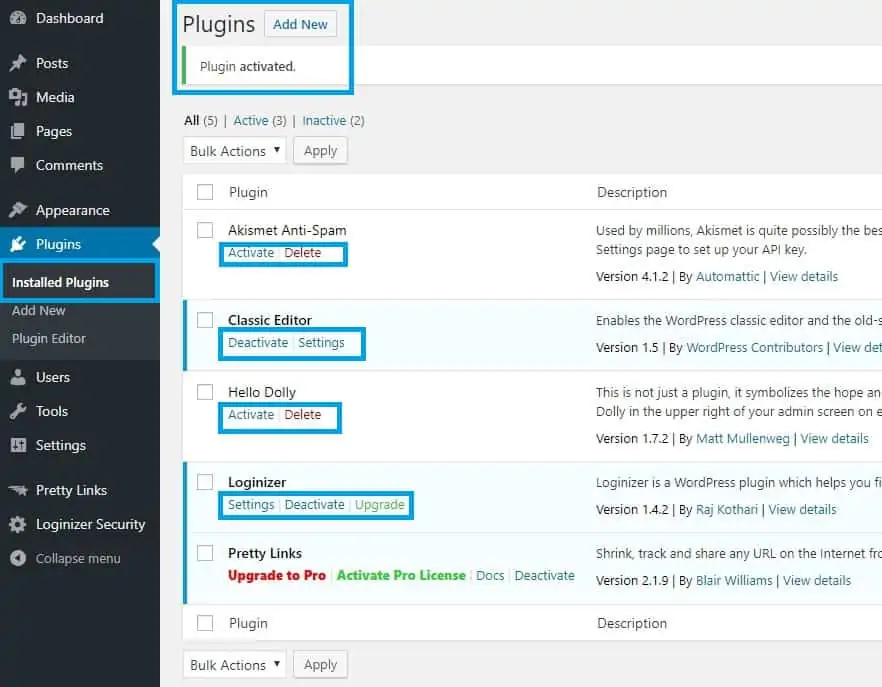Click the Tools wrench icon
Viewport: 882px width, 687px height.
[18, 411]
